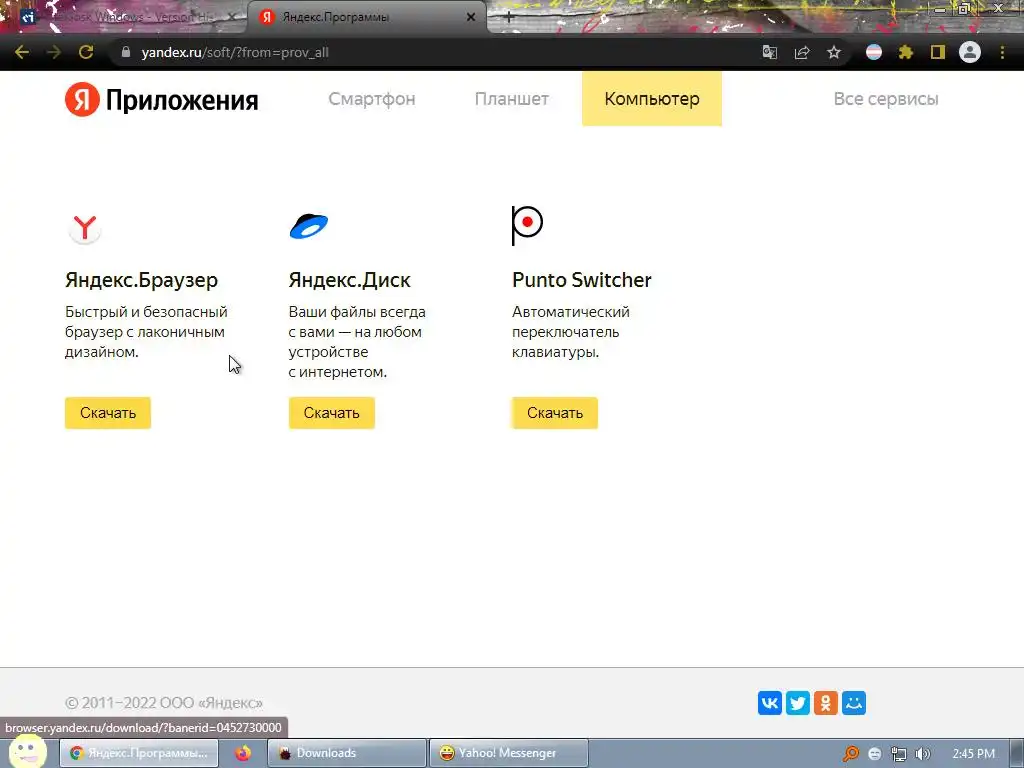Download Яндекс.Диск with Скачать button

point(332,413)
